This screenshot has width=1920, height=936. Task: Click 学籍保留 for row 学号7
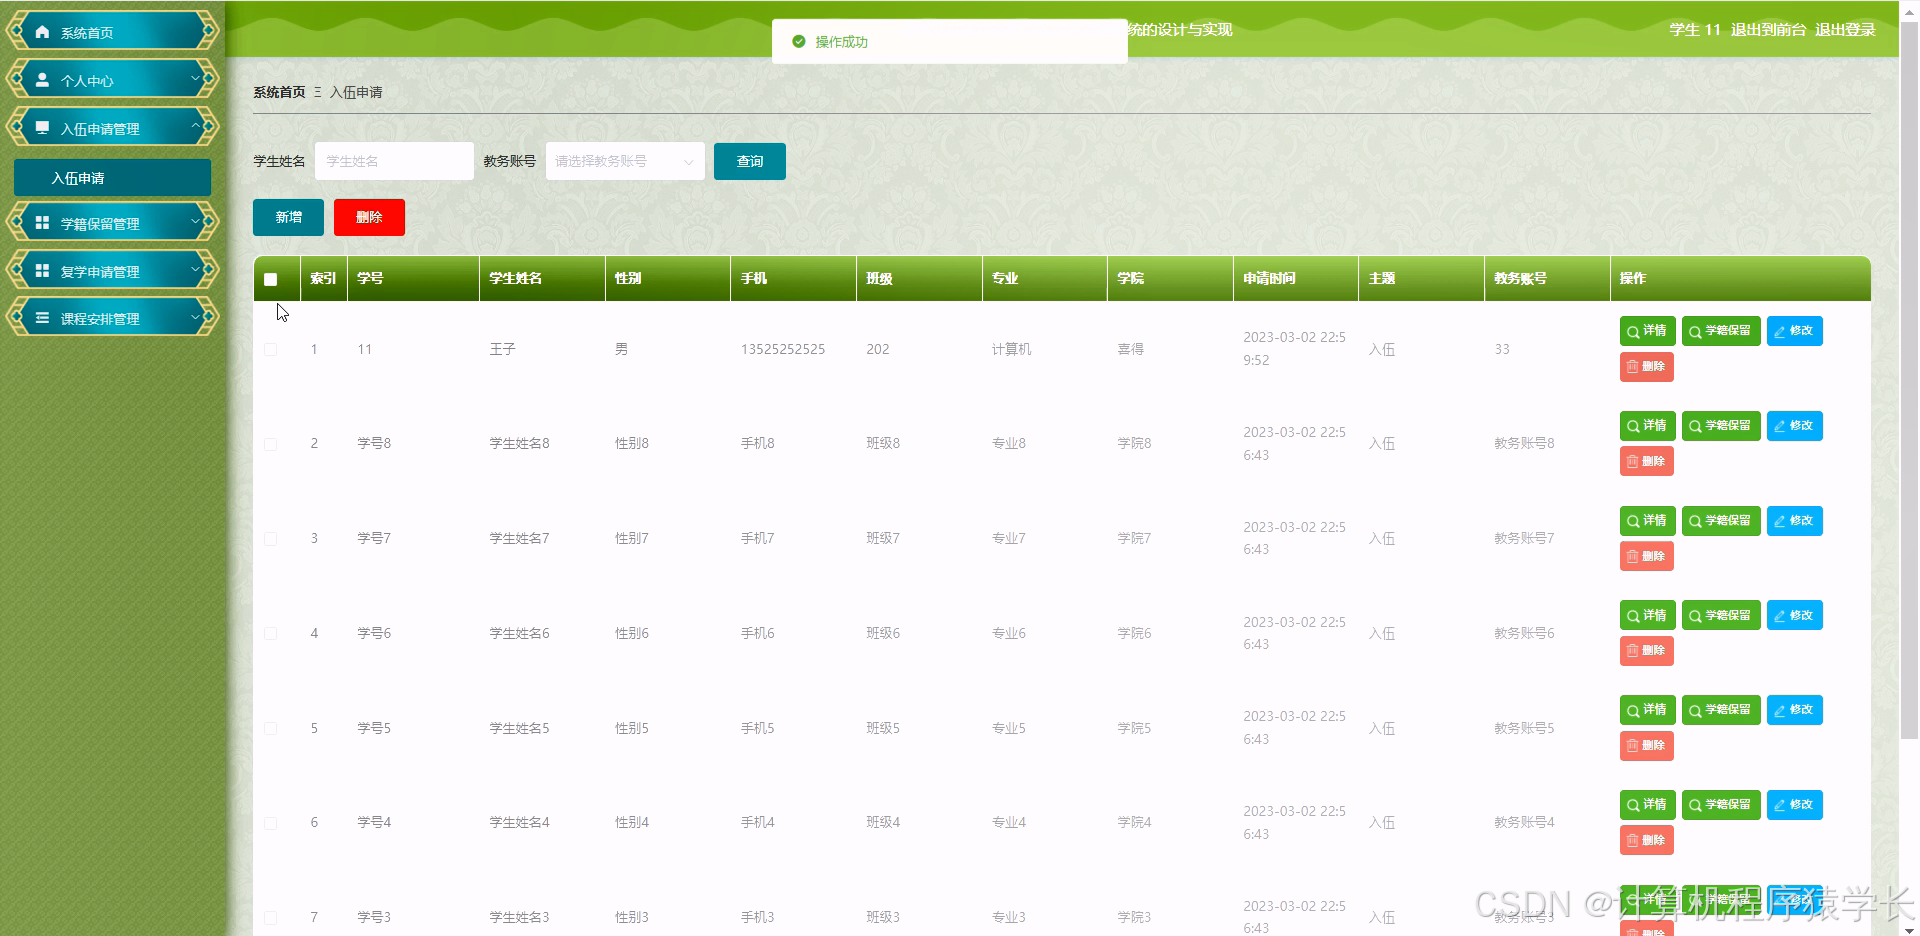1721,521
